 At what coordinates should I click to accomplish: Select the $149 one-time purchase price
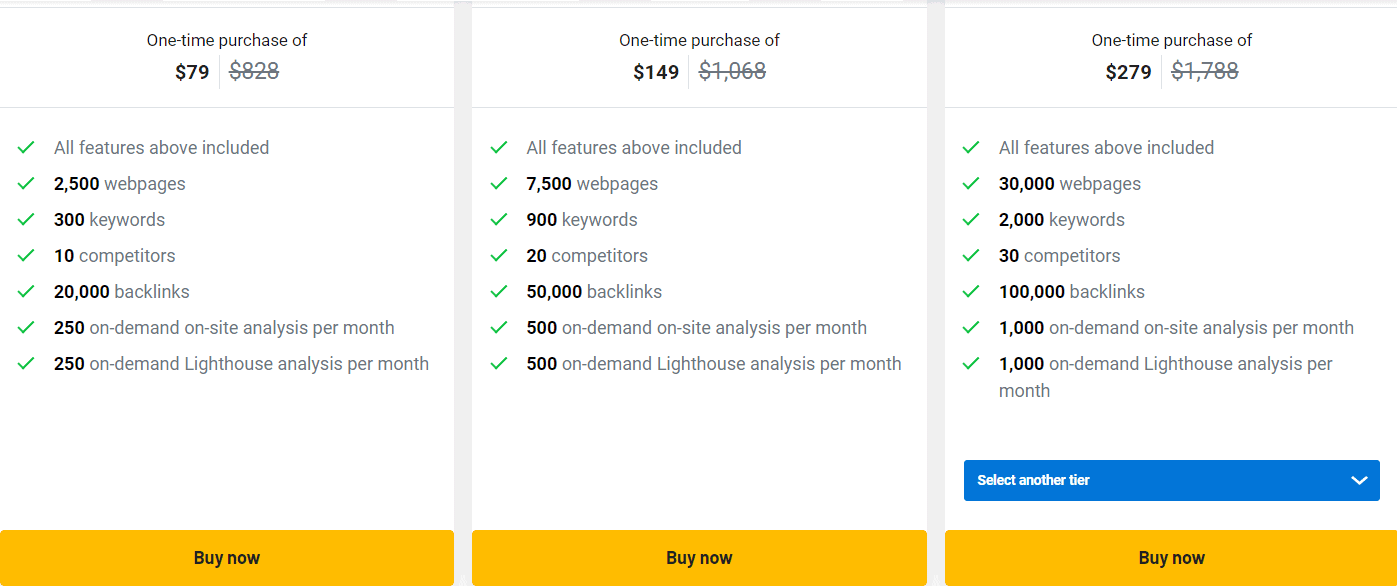656,71
